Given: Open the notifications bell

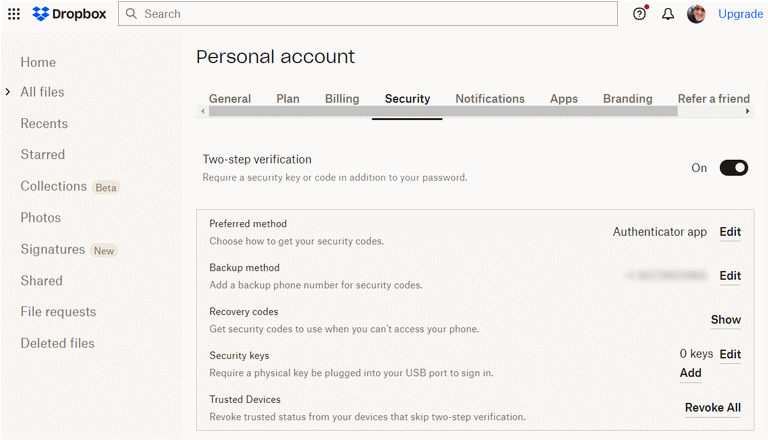Looking at the screenshot, I should coord(668,14).
